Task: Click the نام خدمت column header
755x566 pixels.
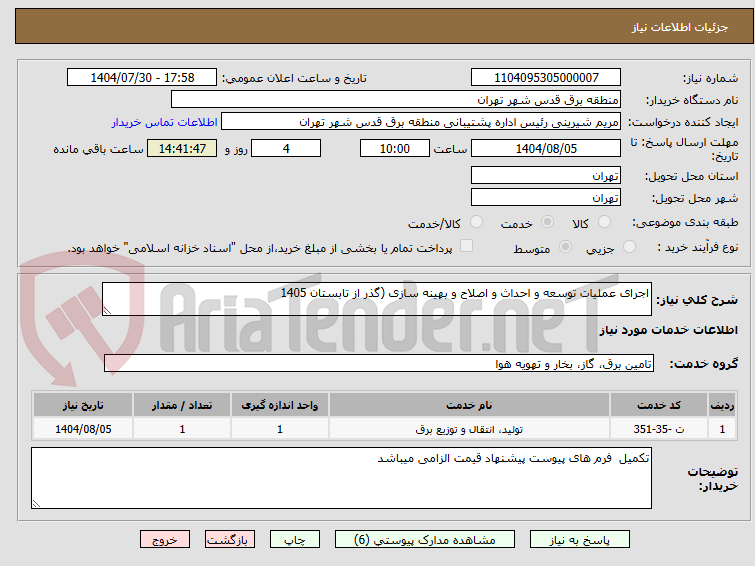Action: (x=469, y=405)
